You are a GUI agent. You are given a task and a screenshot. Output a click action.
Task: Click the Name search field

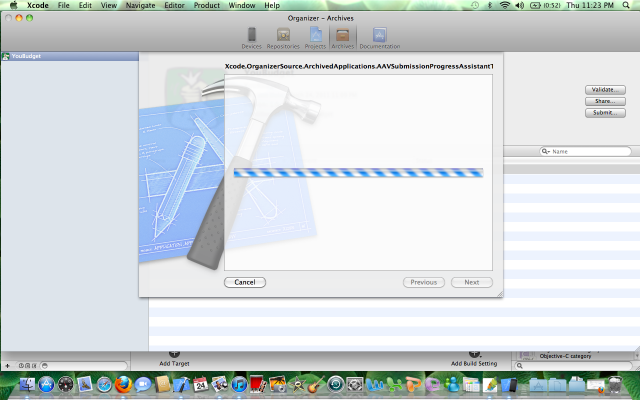pyautogui.click(x=585, y=151)
